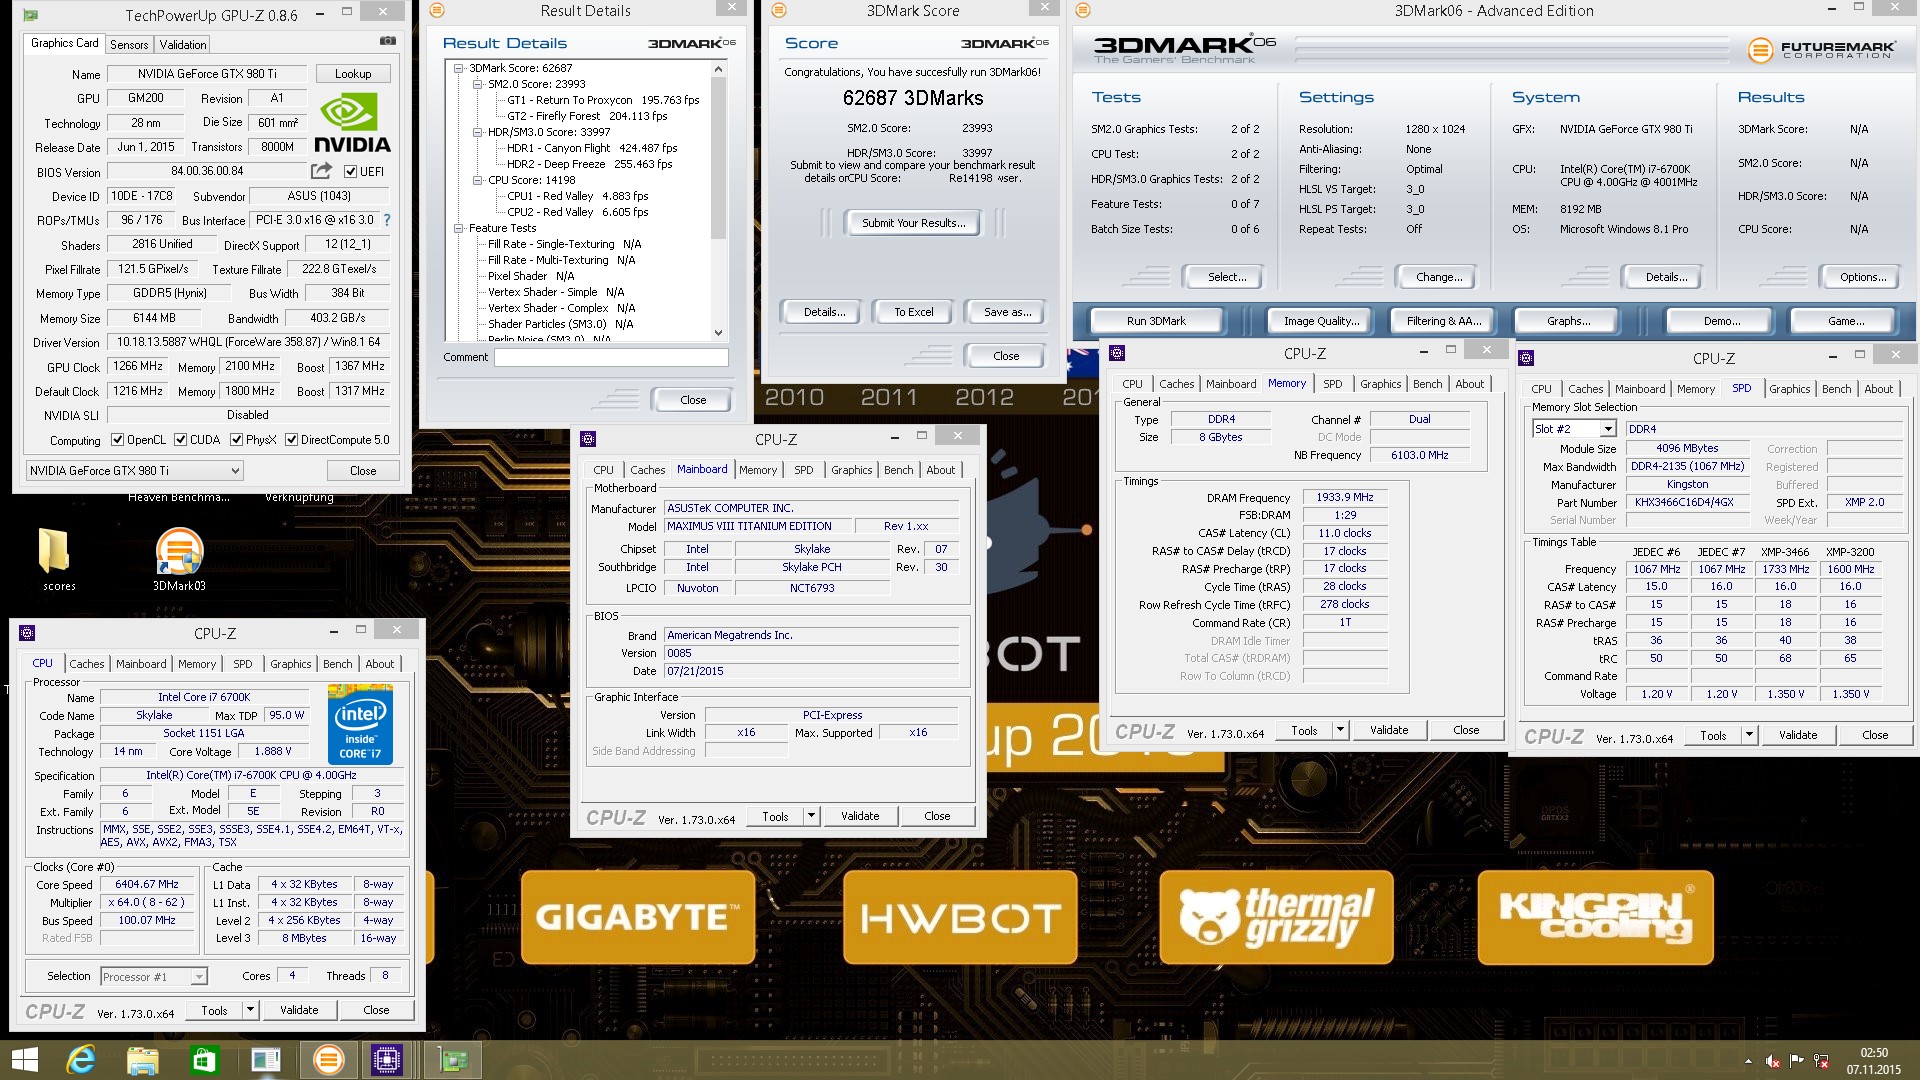Toggle the UEFI checkbox in GPU-Z
The image size is (1920, 1080).
pyautogui.click(x=351, y=172)
